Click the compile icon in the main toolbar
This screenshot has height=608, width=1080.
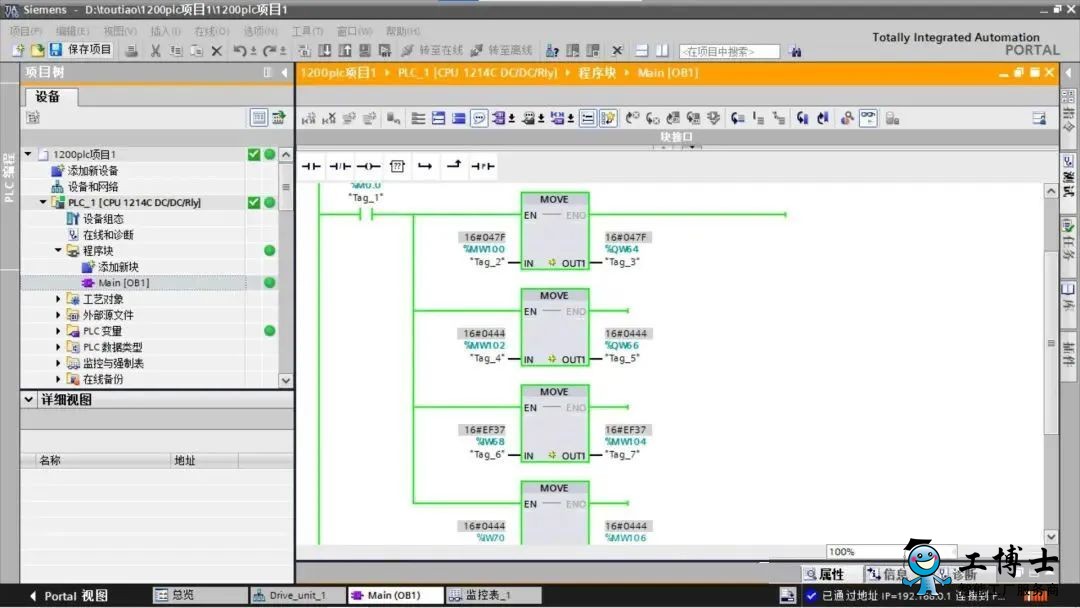click(x=304, y=51)
